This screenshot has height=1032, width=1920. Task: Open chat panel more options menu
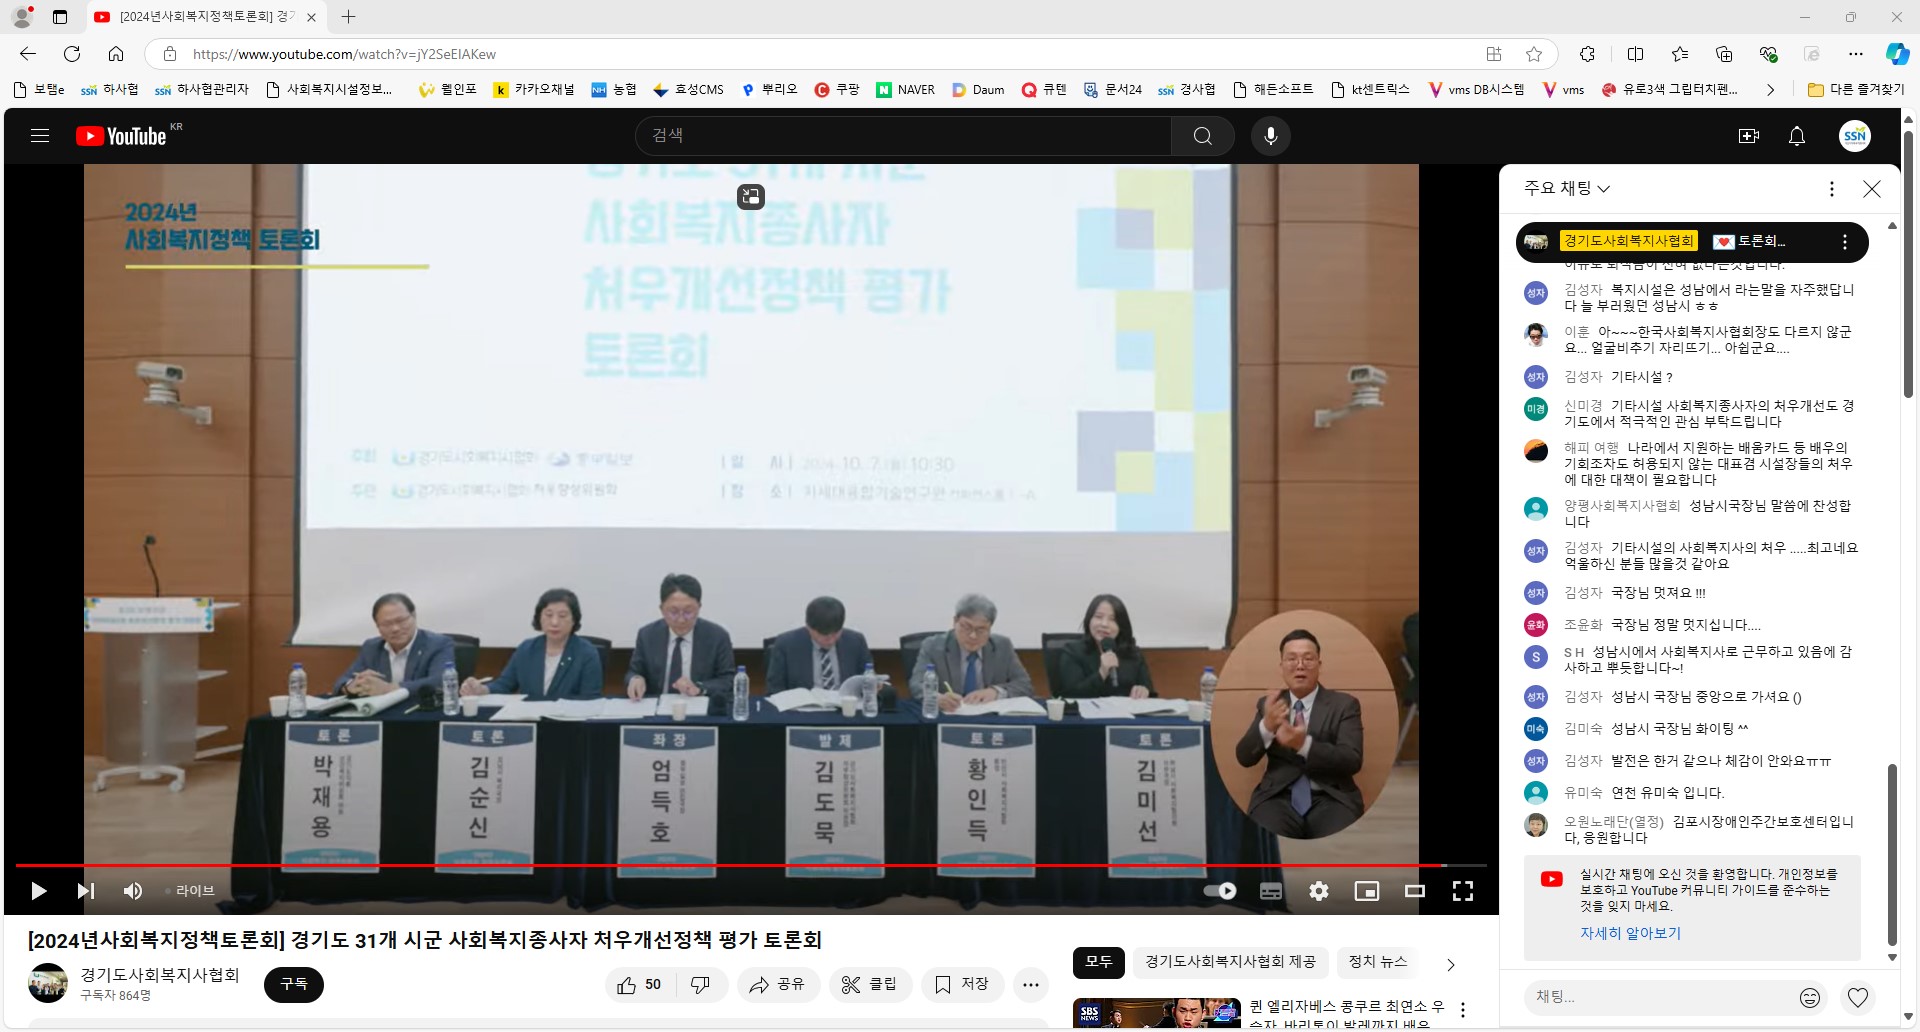click(x=1831, y=189)
